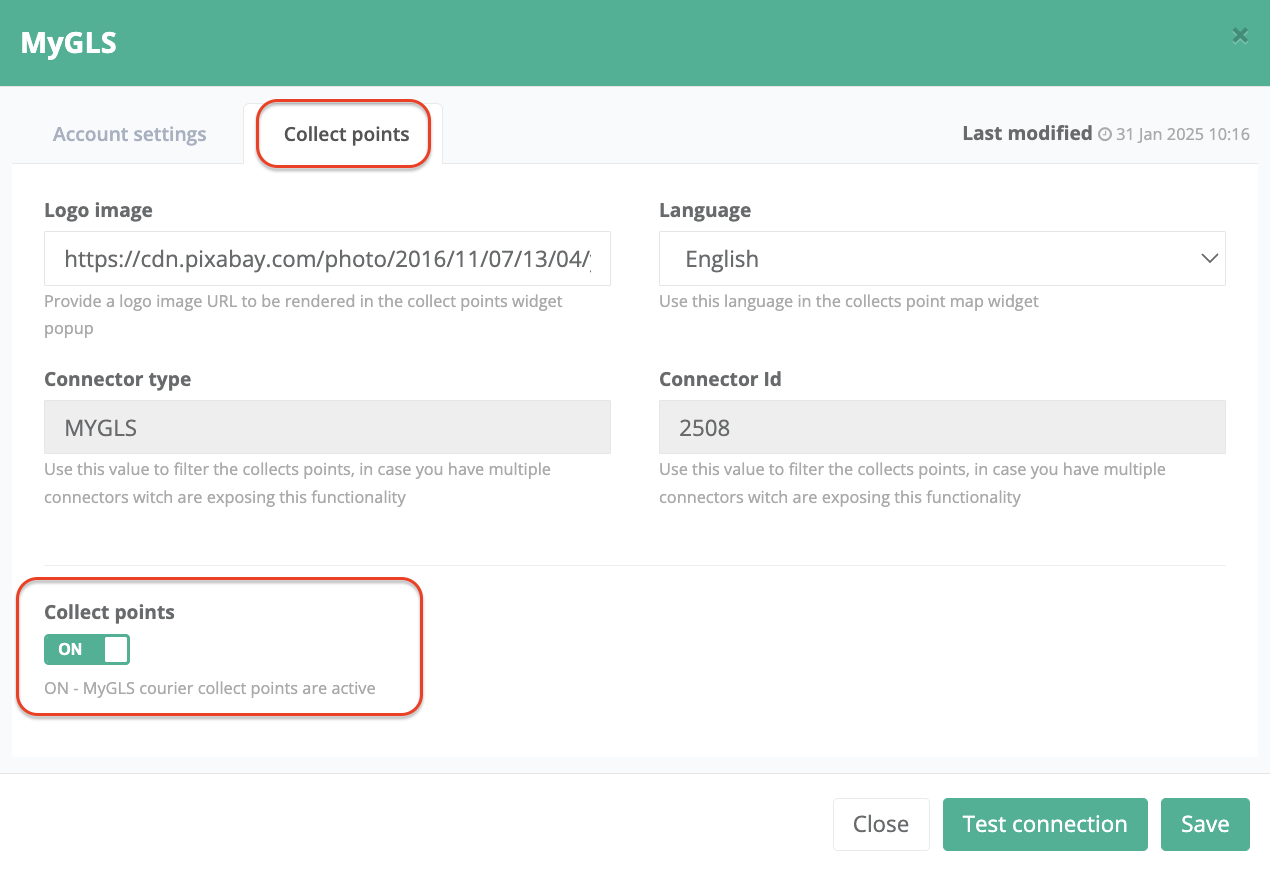This screenshot has width=1270, height=870.
Task: Click the Connector type label
Action: [x=117, y=379]
